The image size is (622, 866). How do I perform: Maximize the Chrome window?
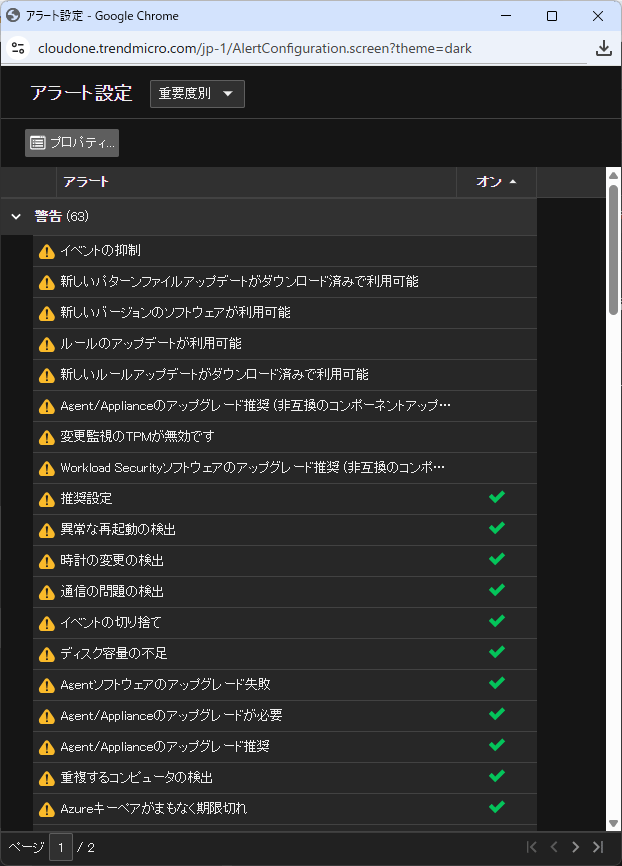click(x=552, y=16)
